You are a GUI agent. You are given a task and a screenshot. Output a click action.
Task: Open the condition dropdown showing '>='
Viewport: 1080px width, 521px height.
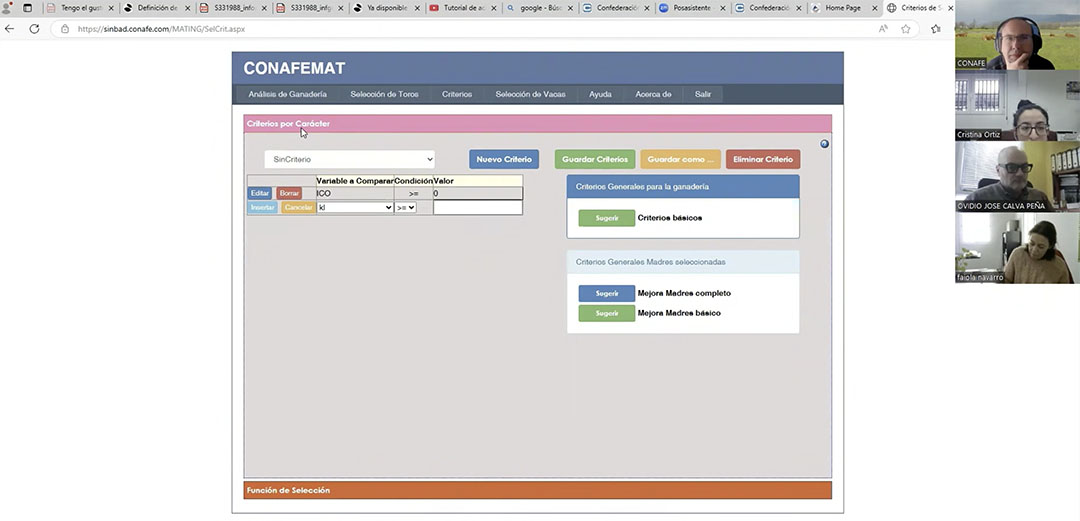pos(406,207)
